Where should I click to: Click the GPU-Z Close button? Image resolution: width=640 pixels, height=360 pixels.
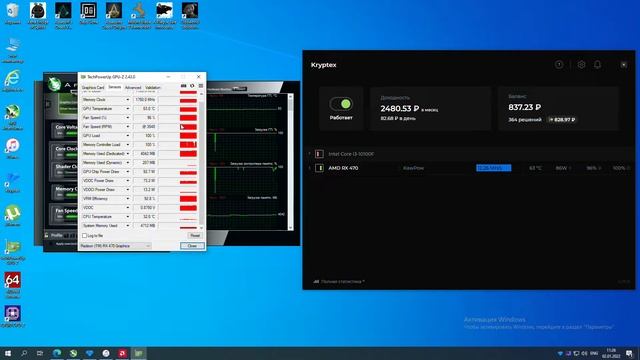tap(192, 246)
